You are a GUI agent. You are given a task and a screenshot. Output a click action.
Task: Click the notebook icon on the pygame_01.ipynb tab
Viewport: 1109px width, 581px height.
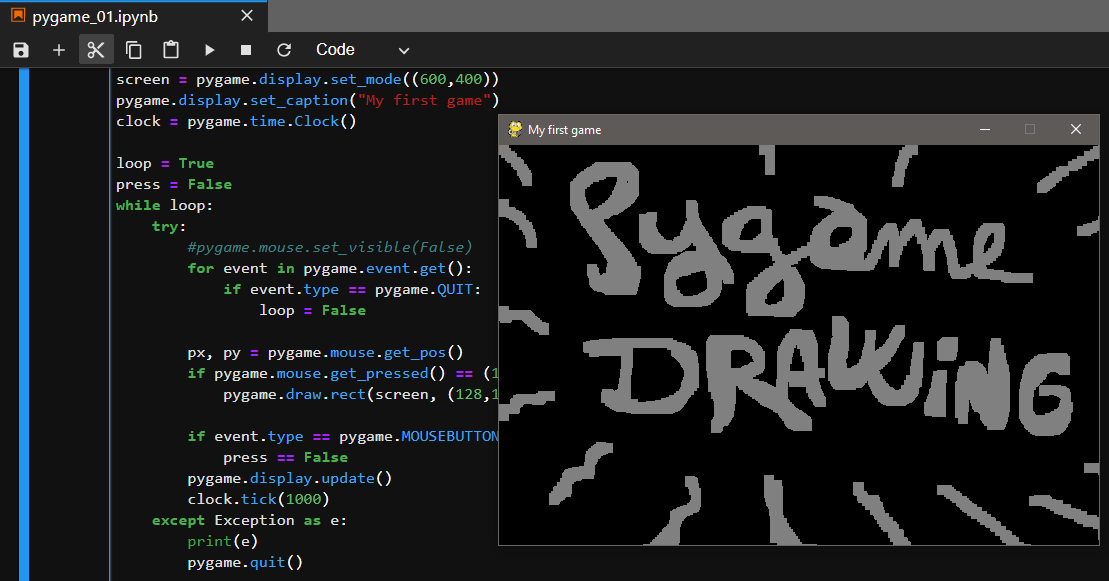[x=16, y=16]
